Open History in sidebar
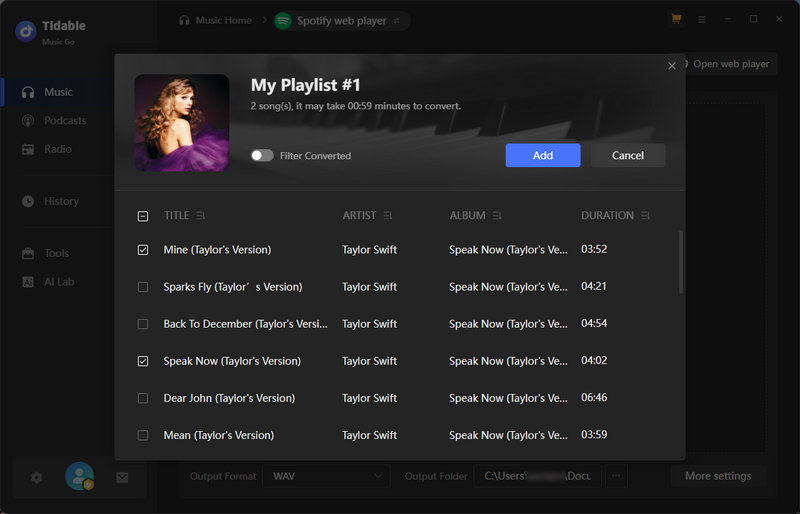 point(57,201)
